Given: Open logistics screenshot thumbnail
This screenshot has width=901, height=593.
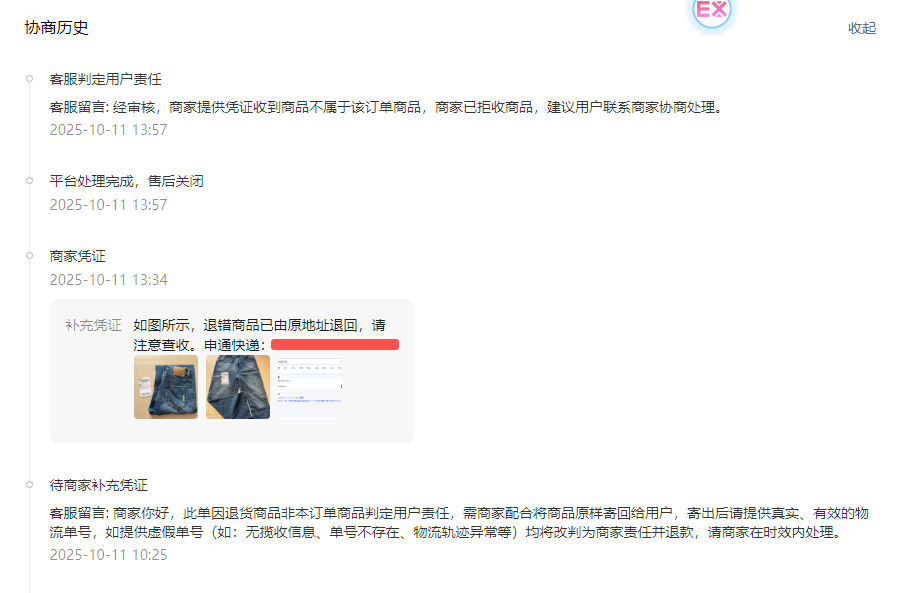Looking at the screenshot, I should pyautogui.click(x=310, y=387).
